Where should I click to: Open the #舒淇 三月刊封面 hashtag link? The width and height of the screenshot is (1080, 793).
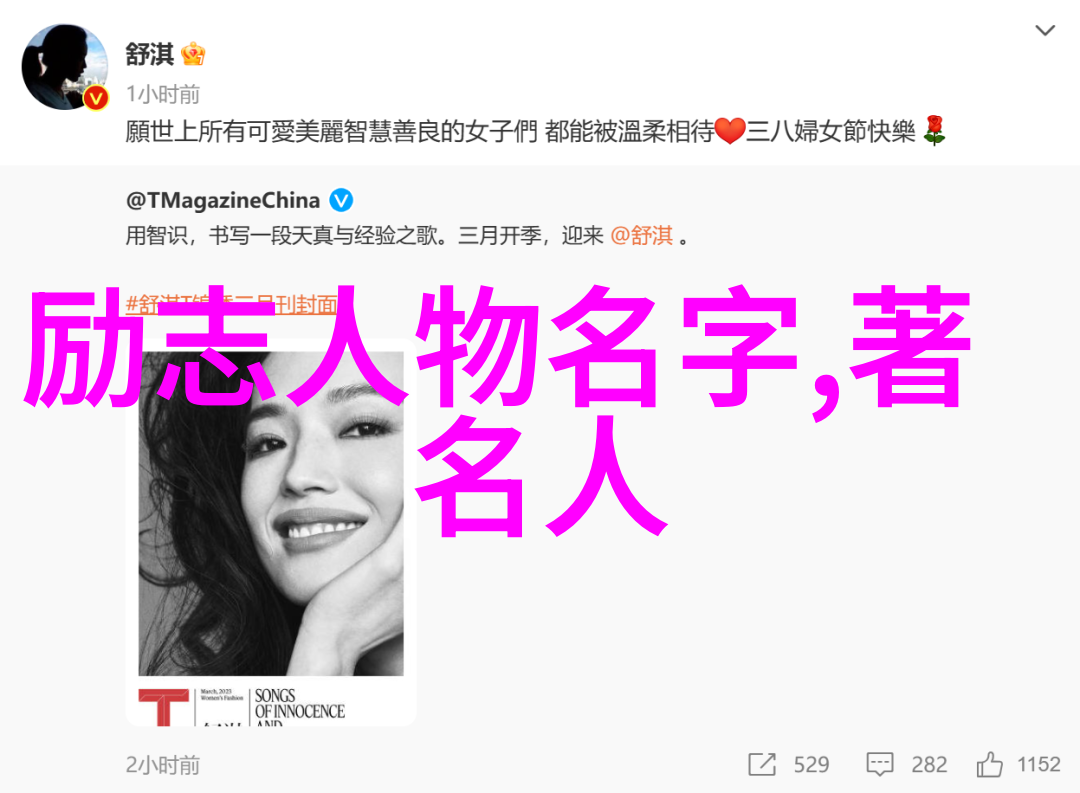(x=232, y=304)
